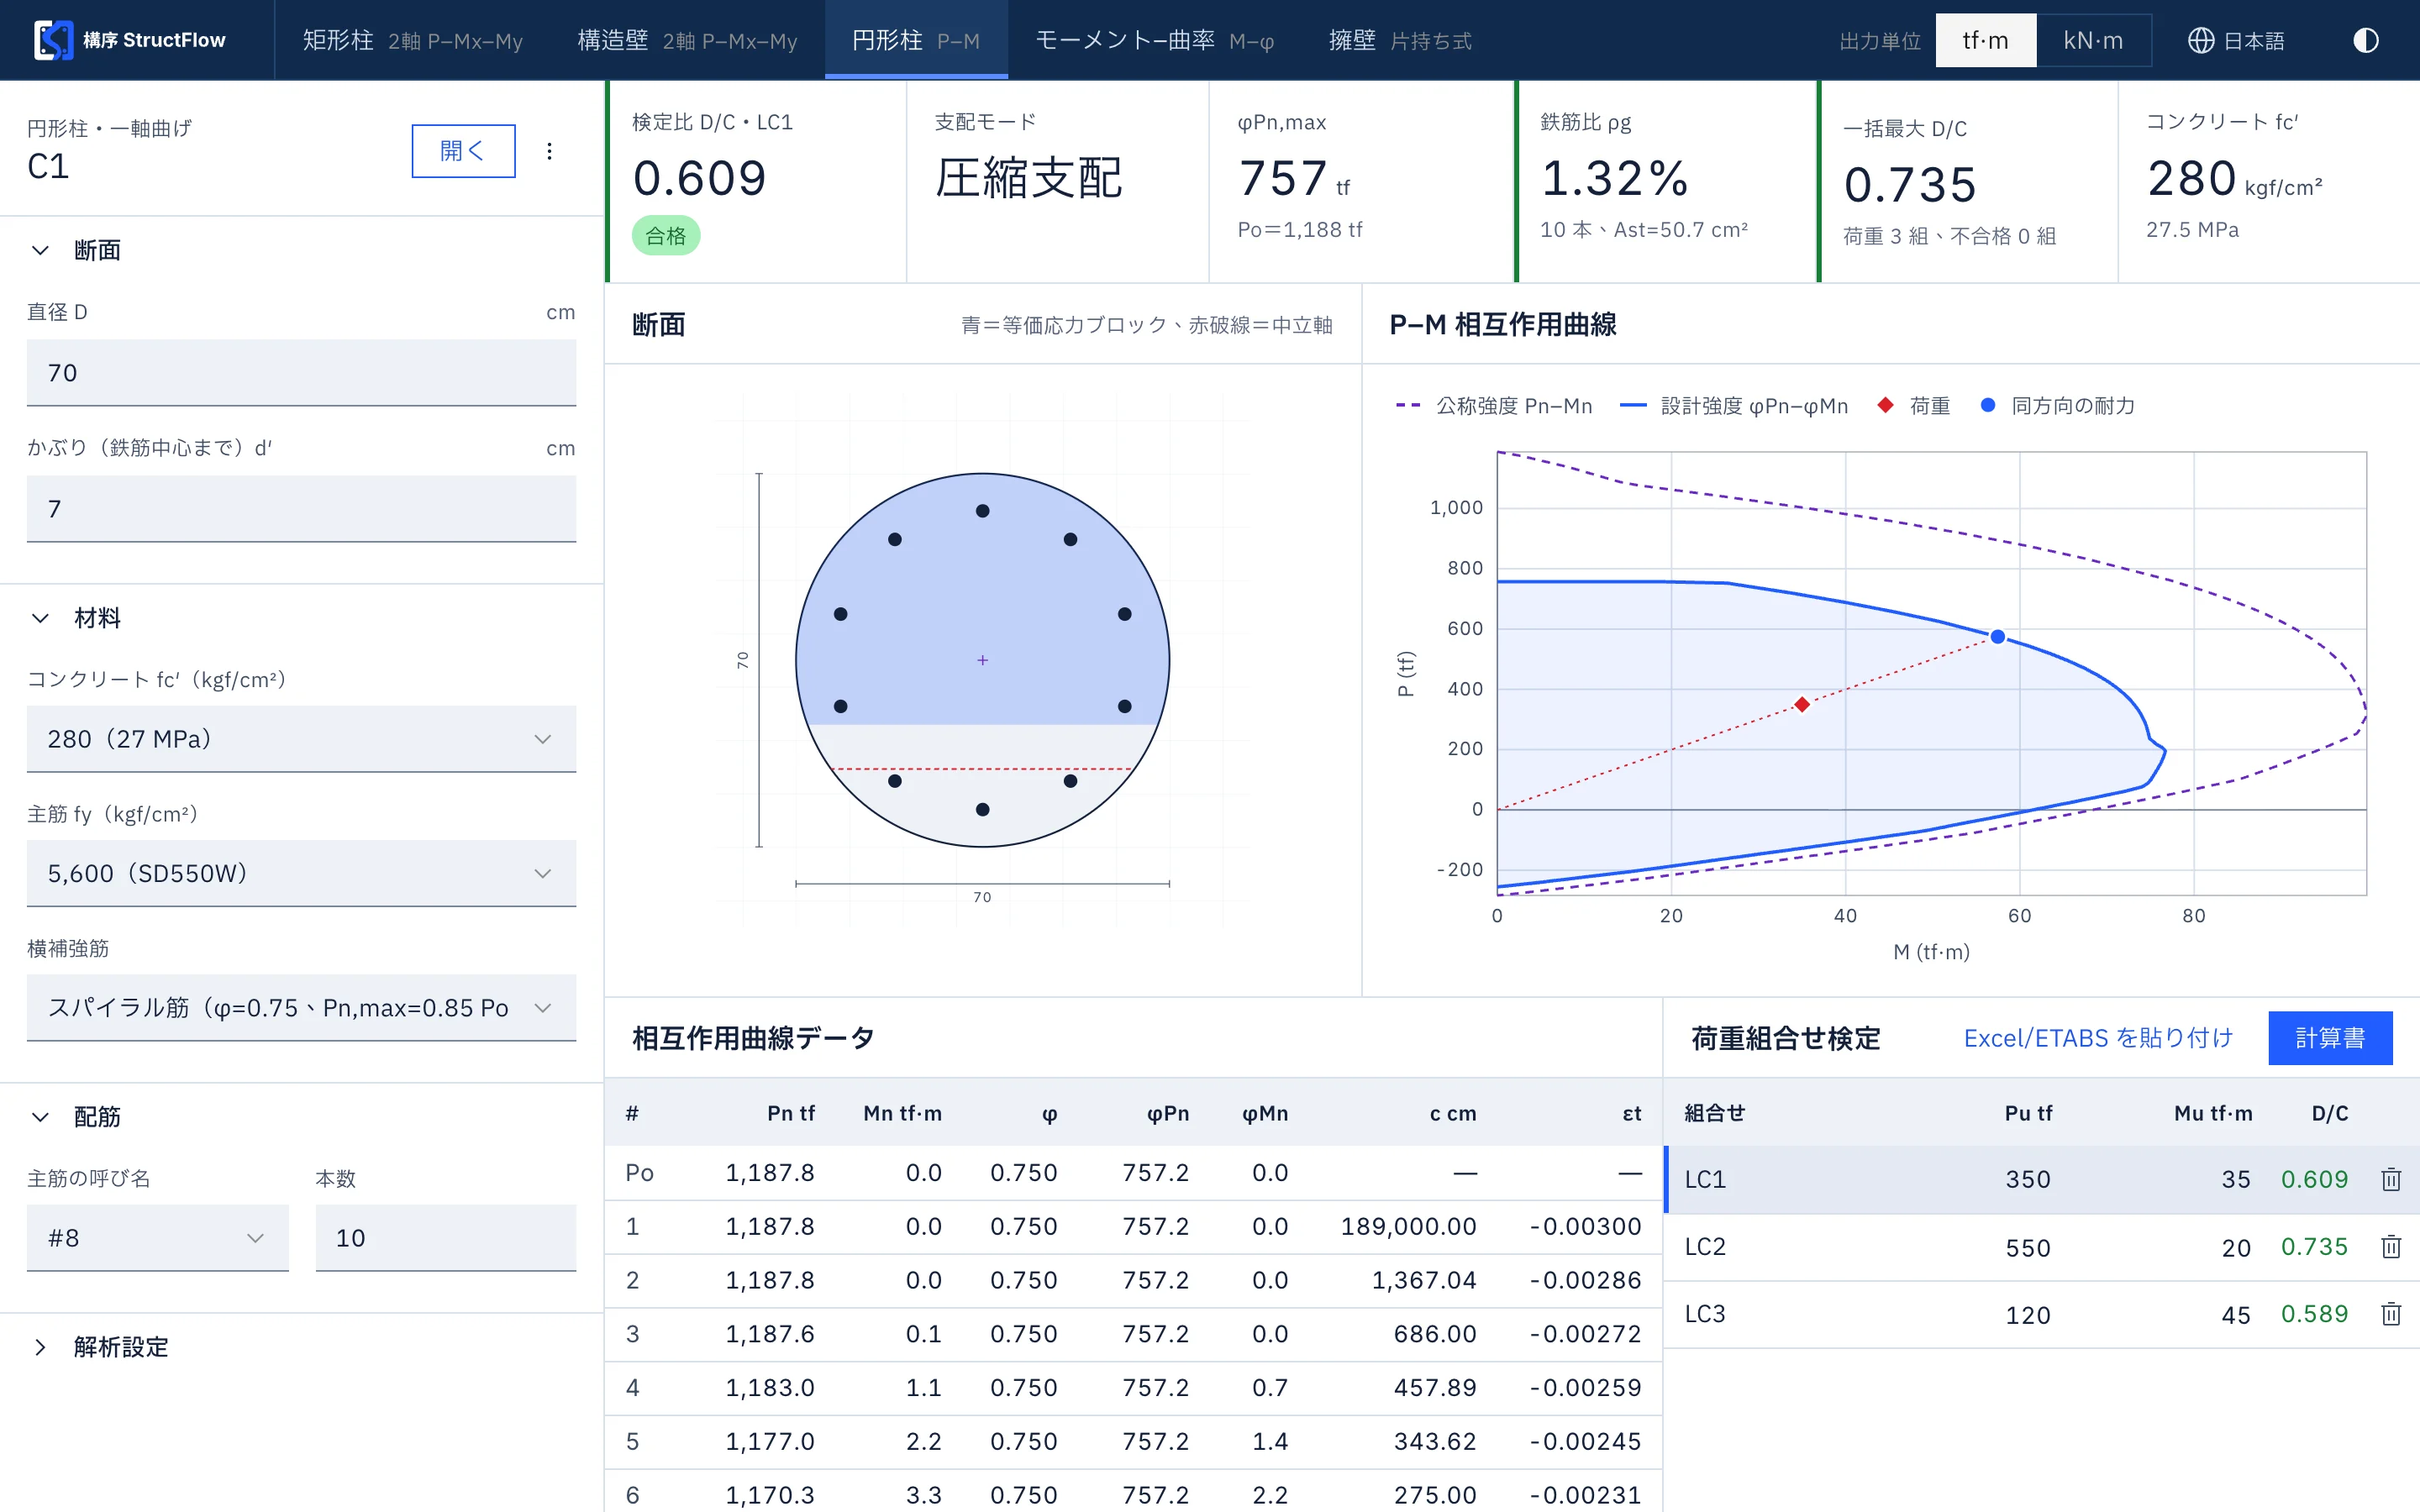2420x1512 pixels.
Task: Click the 計算書 button
Action: [2330, 1038]
